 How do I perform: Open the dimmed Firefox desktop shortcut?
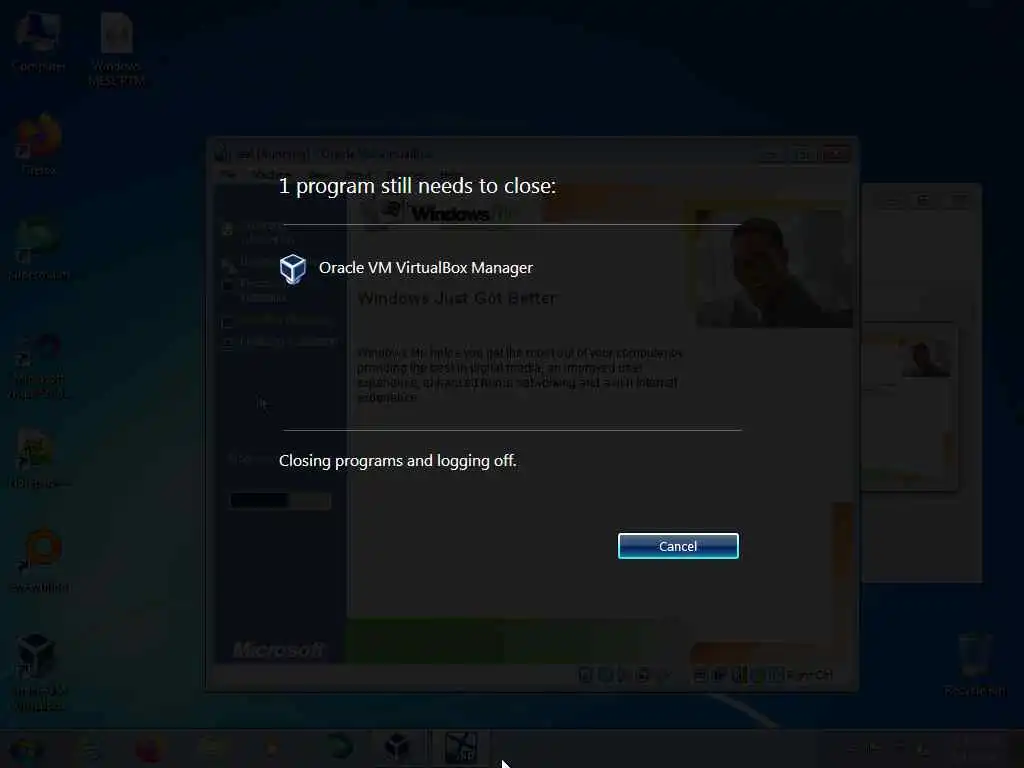[x=39, y=145]
